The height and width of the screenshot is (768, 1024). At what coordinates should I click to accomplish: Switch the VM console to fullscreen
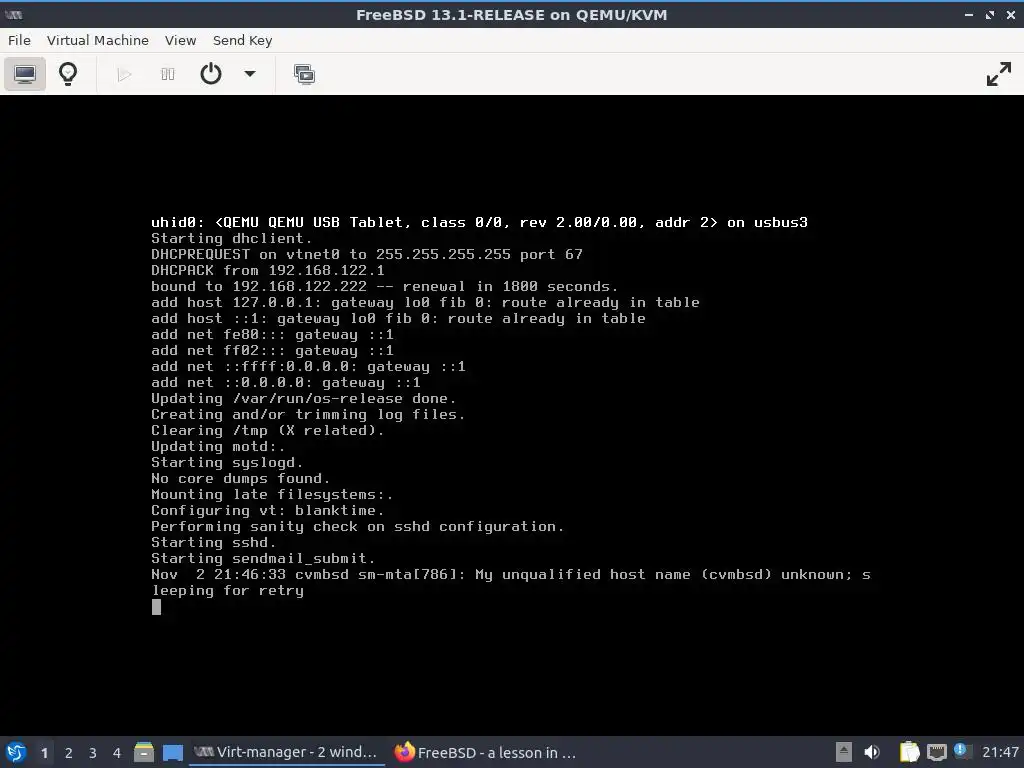[999, 74]
